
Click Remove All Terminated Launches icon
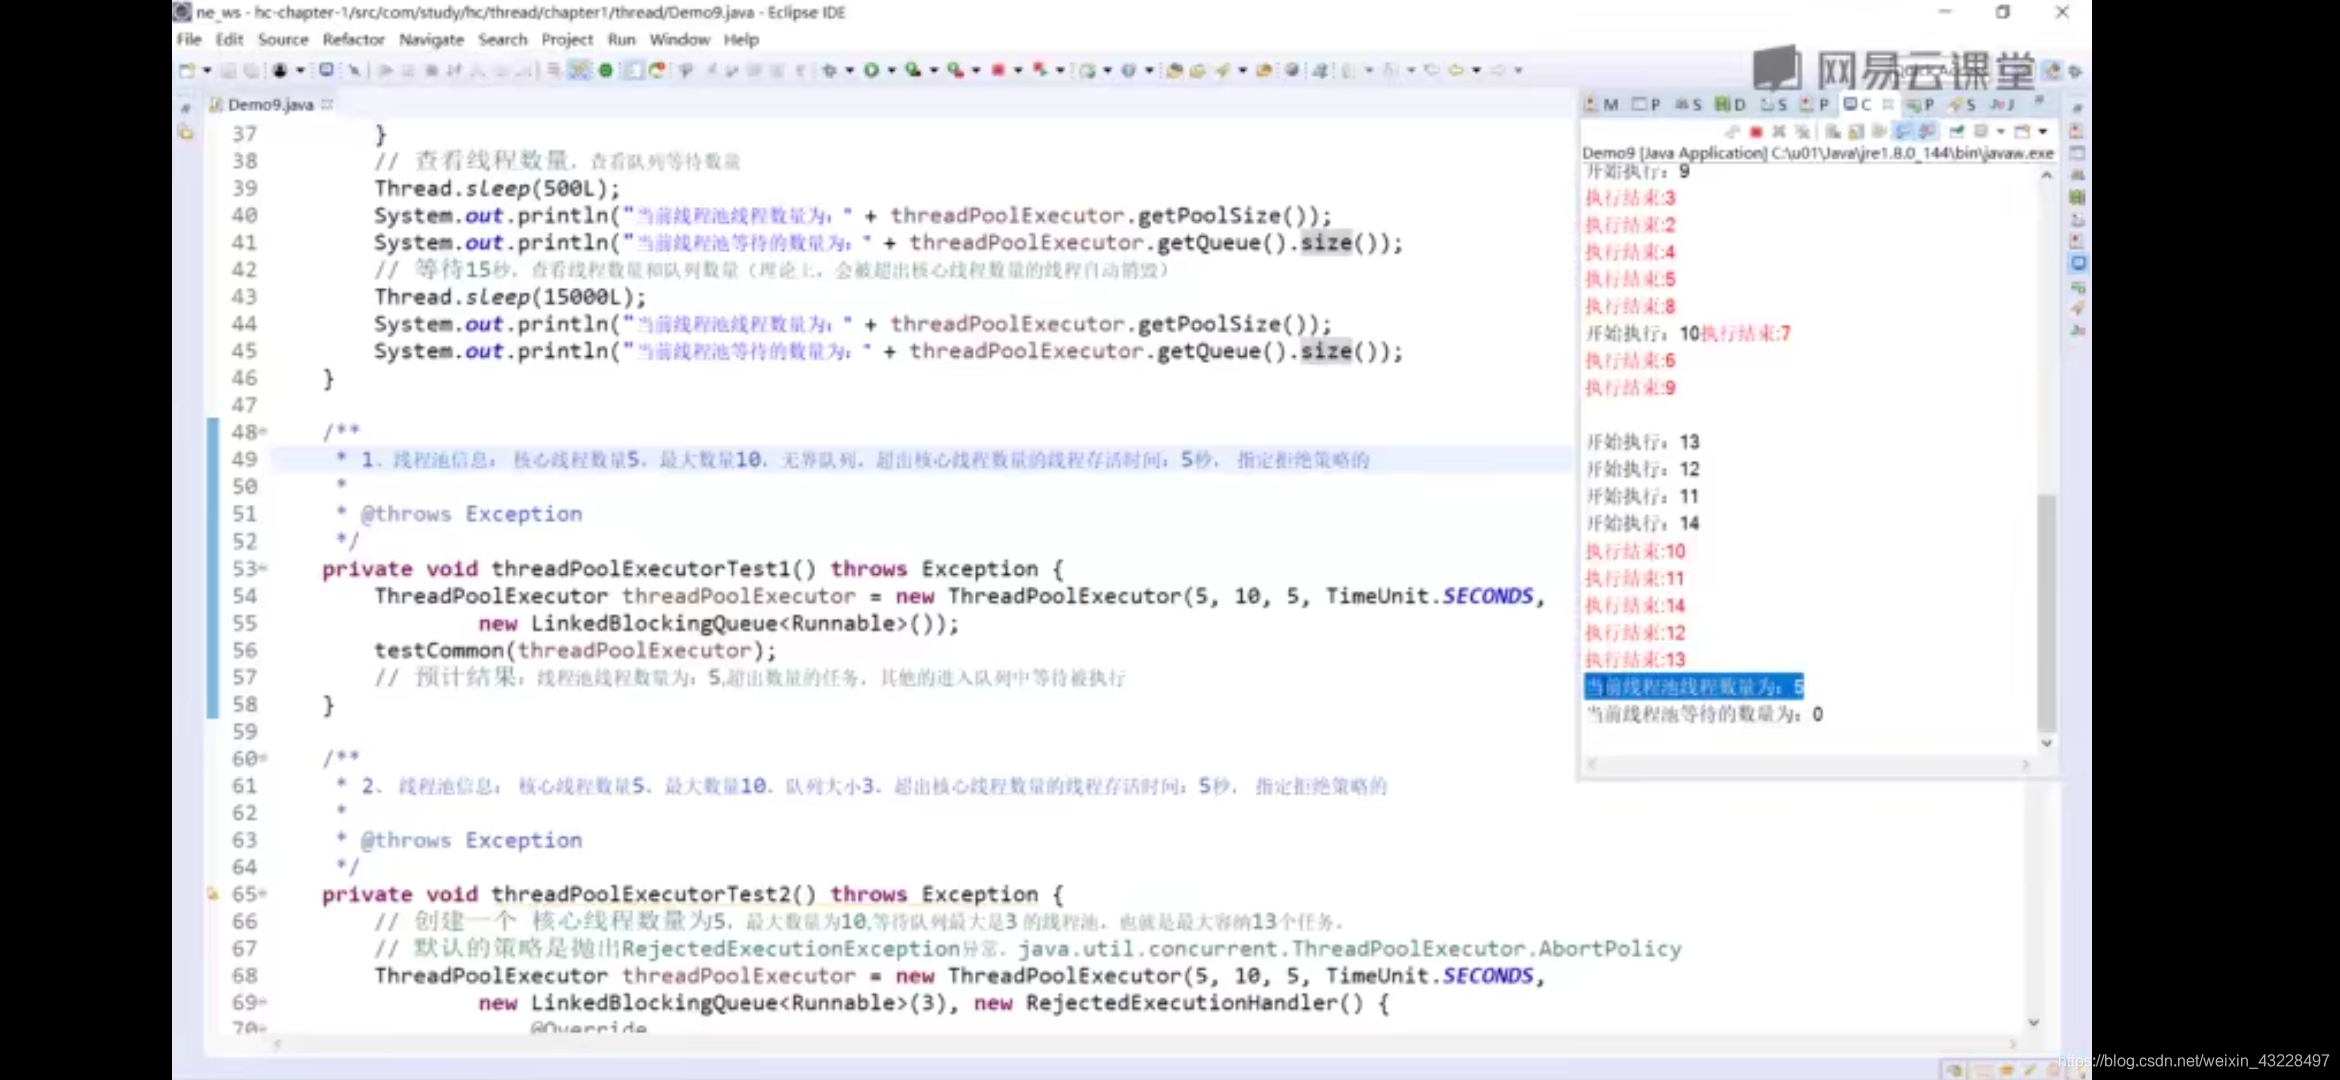click(1803, 131)
